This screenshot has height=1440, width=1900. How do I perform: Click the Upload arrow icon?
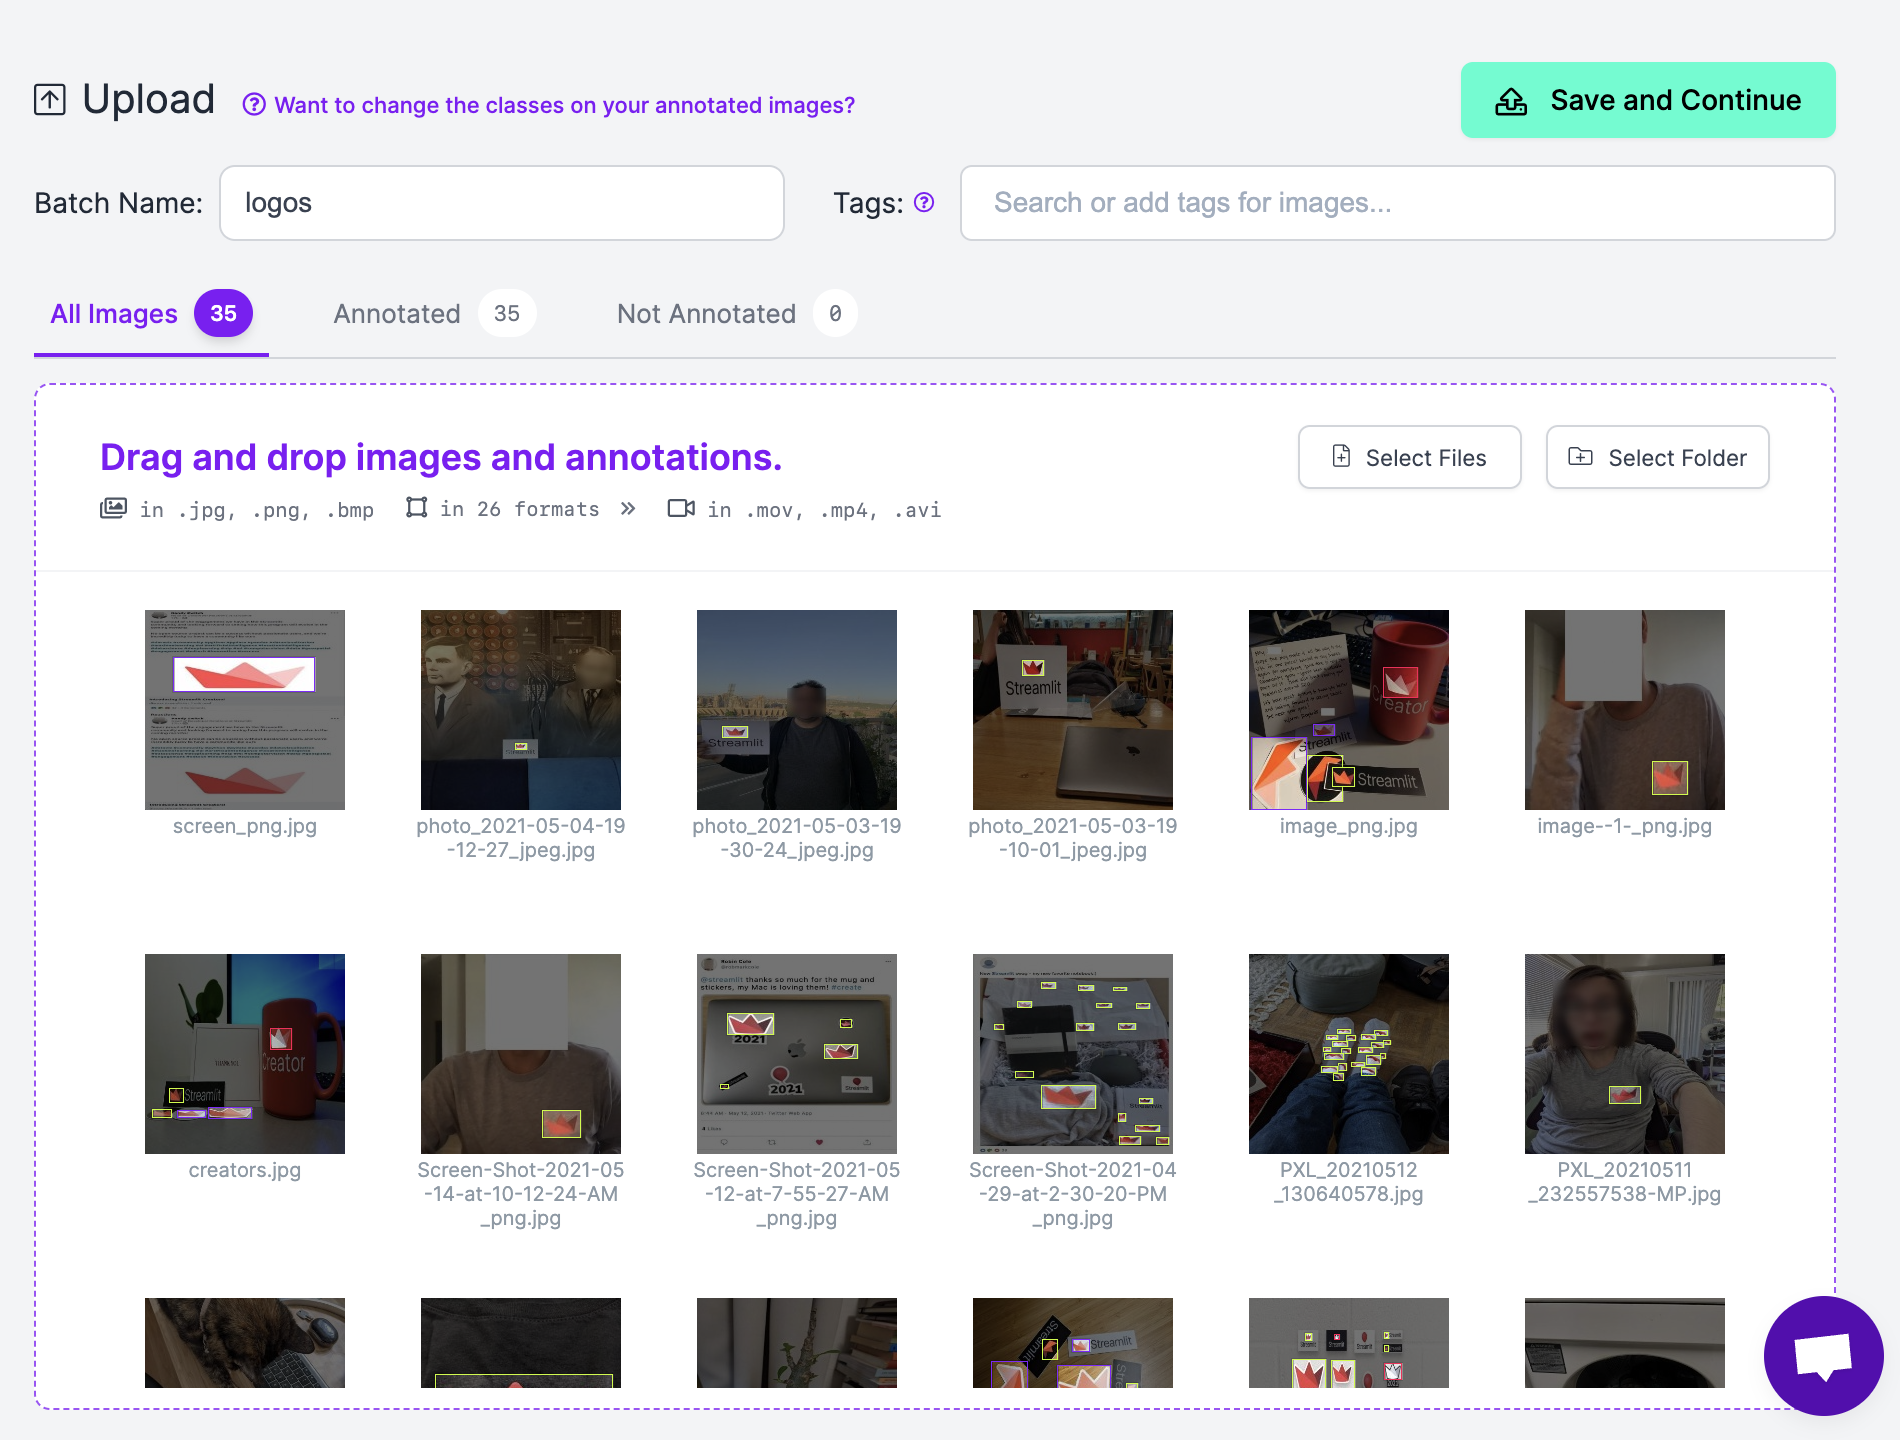pyautogui.click(x=48, y=99)
